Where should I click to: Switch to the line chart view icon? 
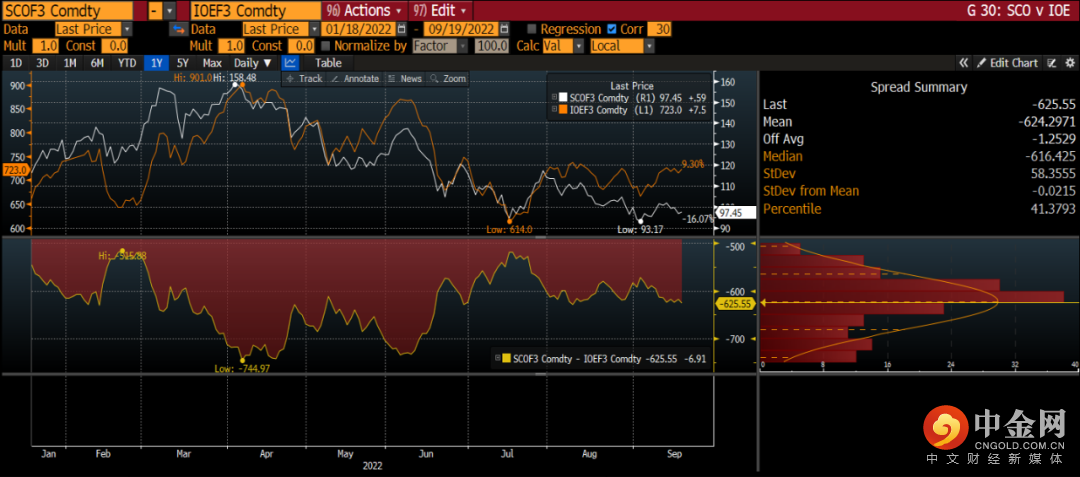coord(291,63)
